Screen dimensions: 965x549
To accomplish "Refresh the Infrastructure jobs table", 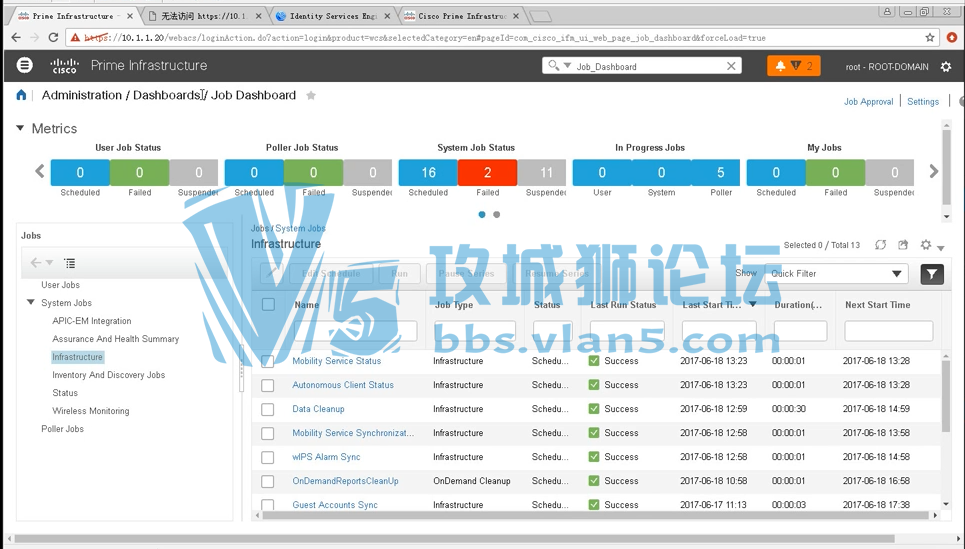I will pos(881,245).
